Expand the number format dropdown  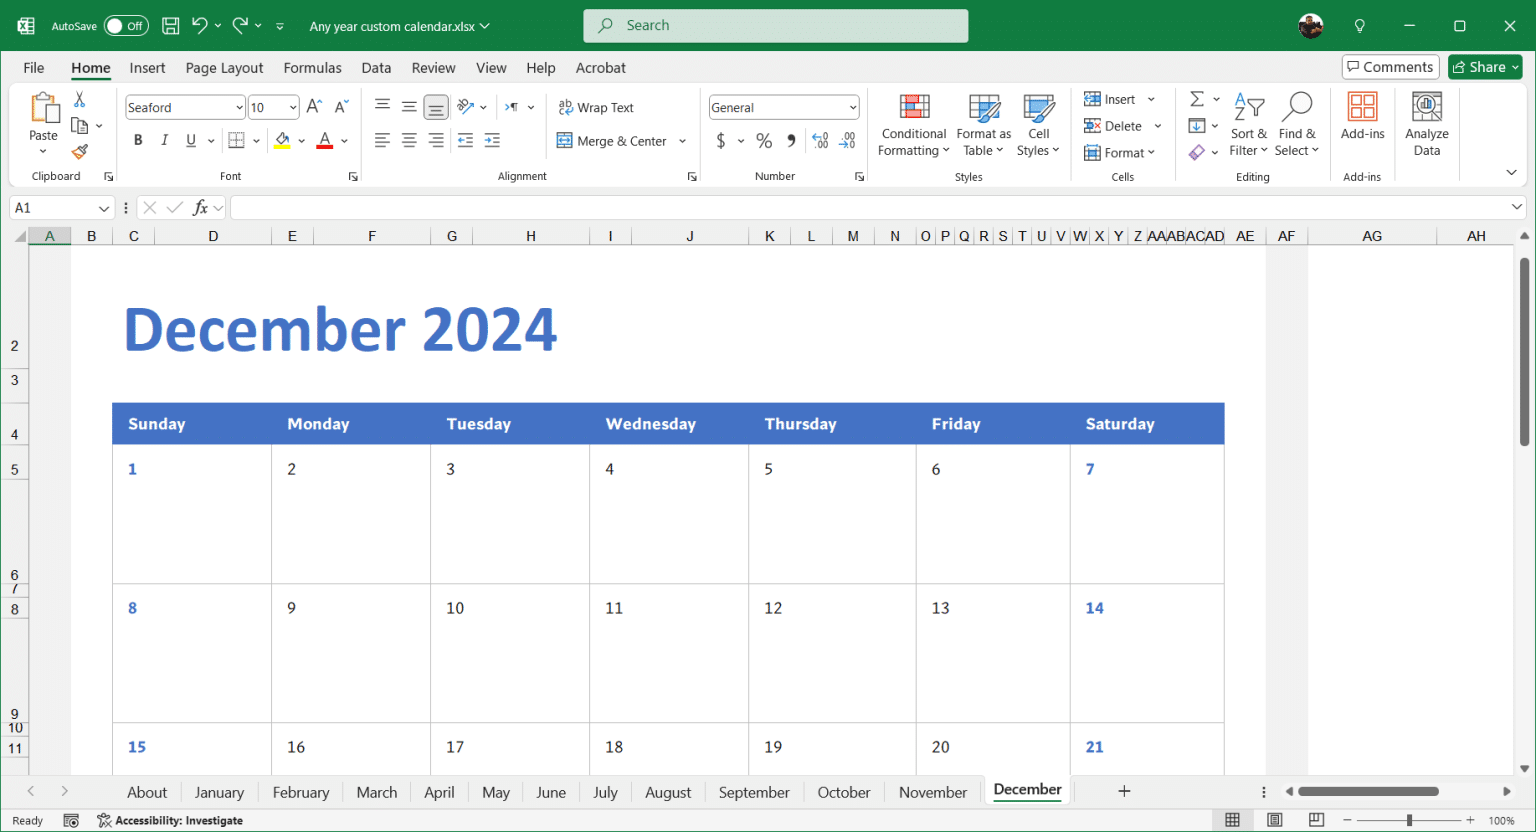(x=851, y=107)
